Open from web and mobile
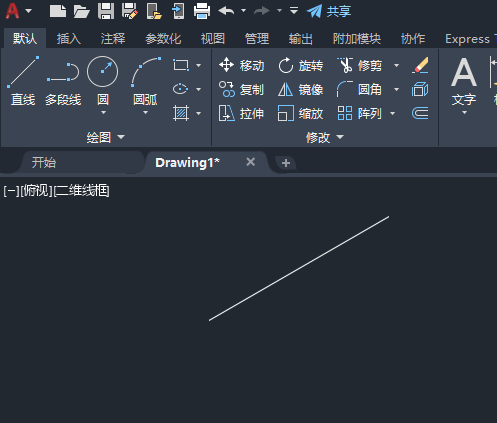This screenshot has height=423, width=497. tap(154, 11)
